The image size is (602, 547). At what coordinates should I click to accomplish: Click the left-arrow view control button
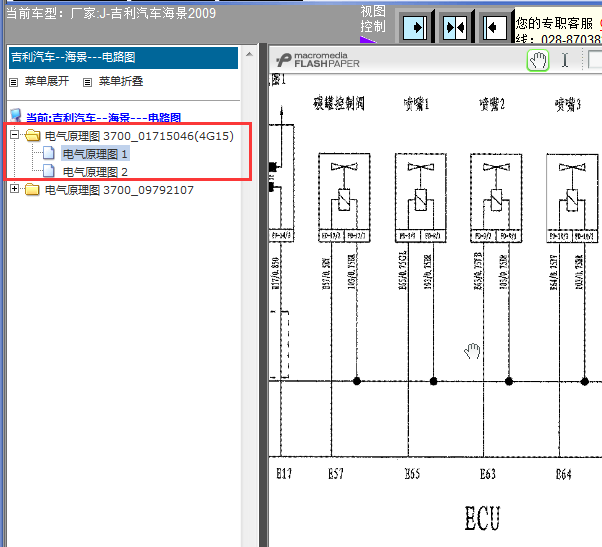coord(494,27)
